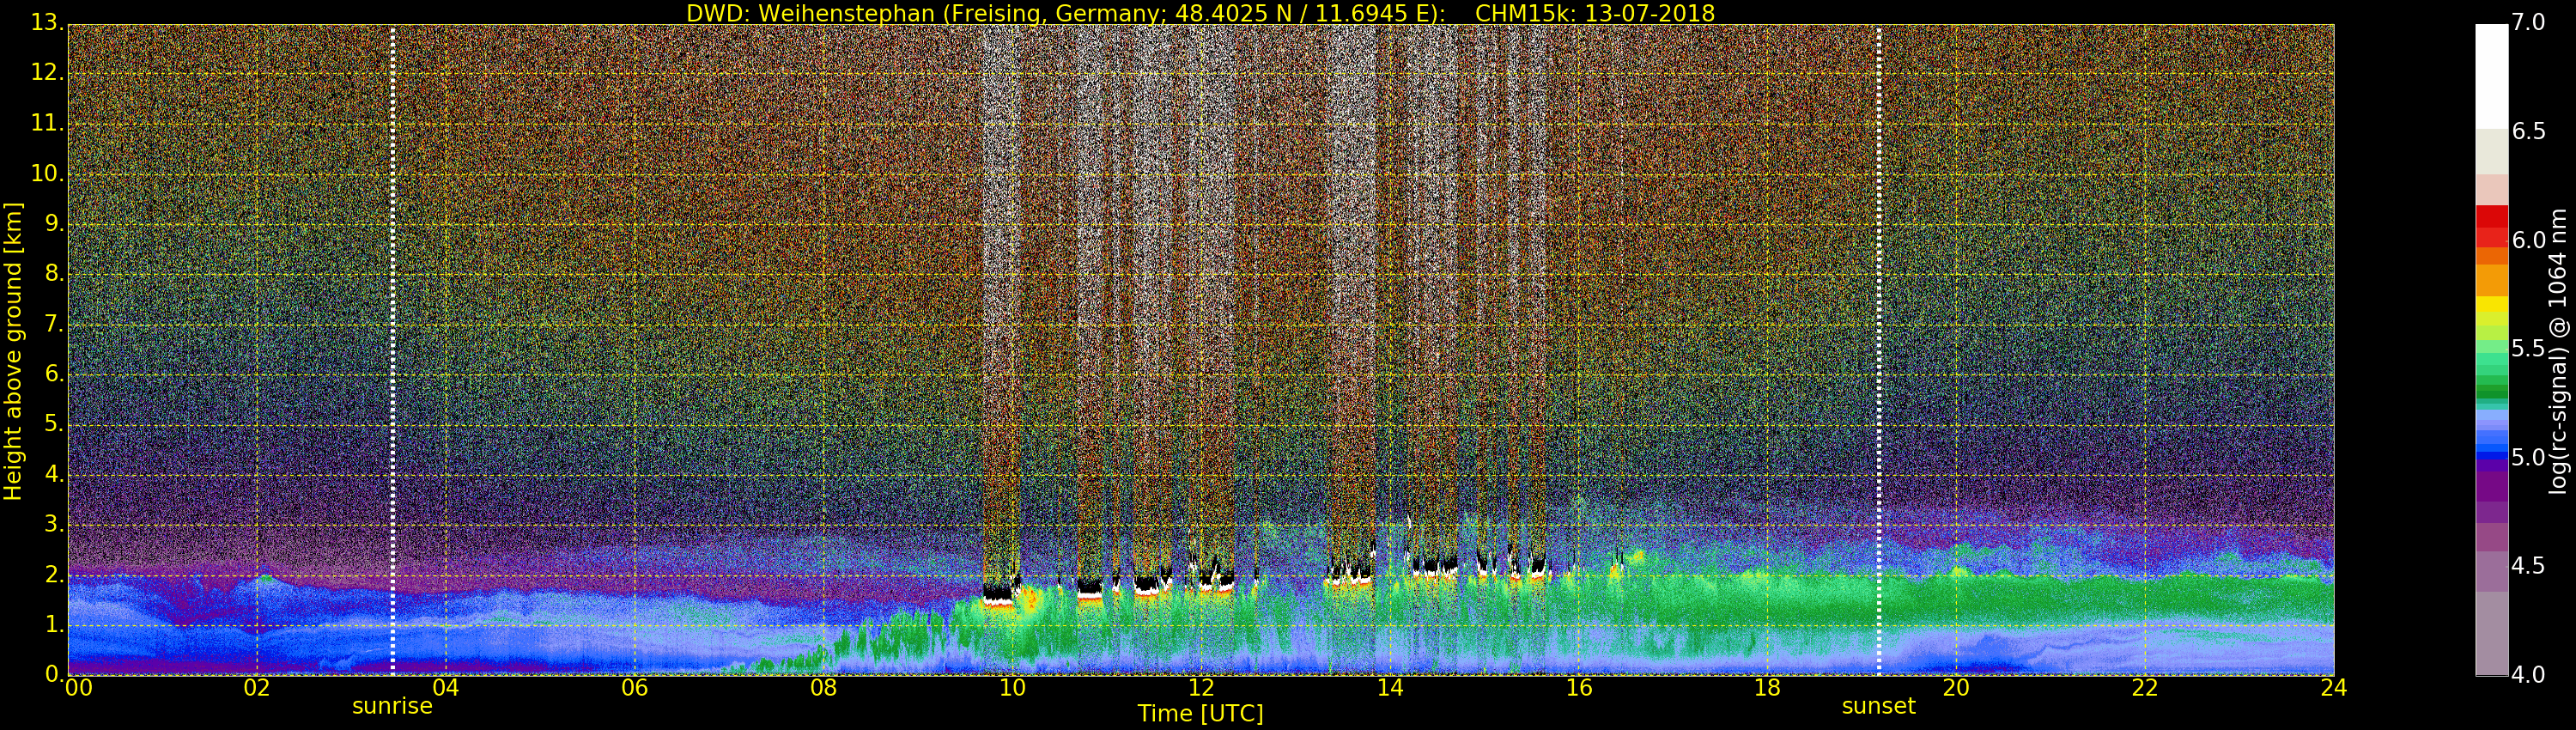Click the '20' time axis tick label

1956,688
